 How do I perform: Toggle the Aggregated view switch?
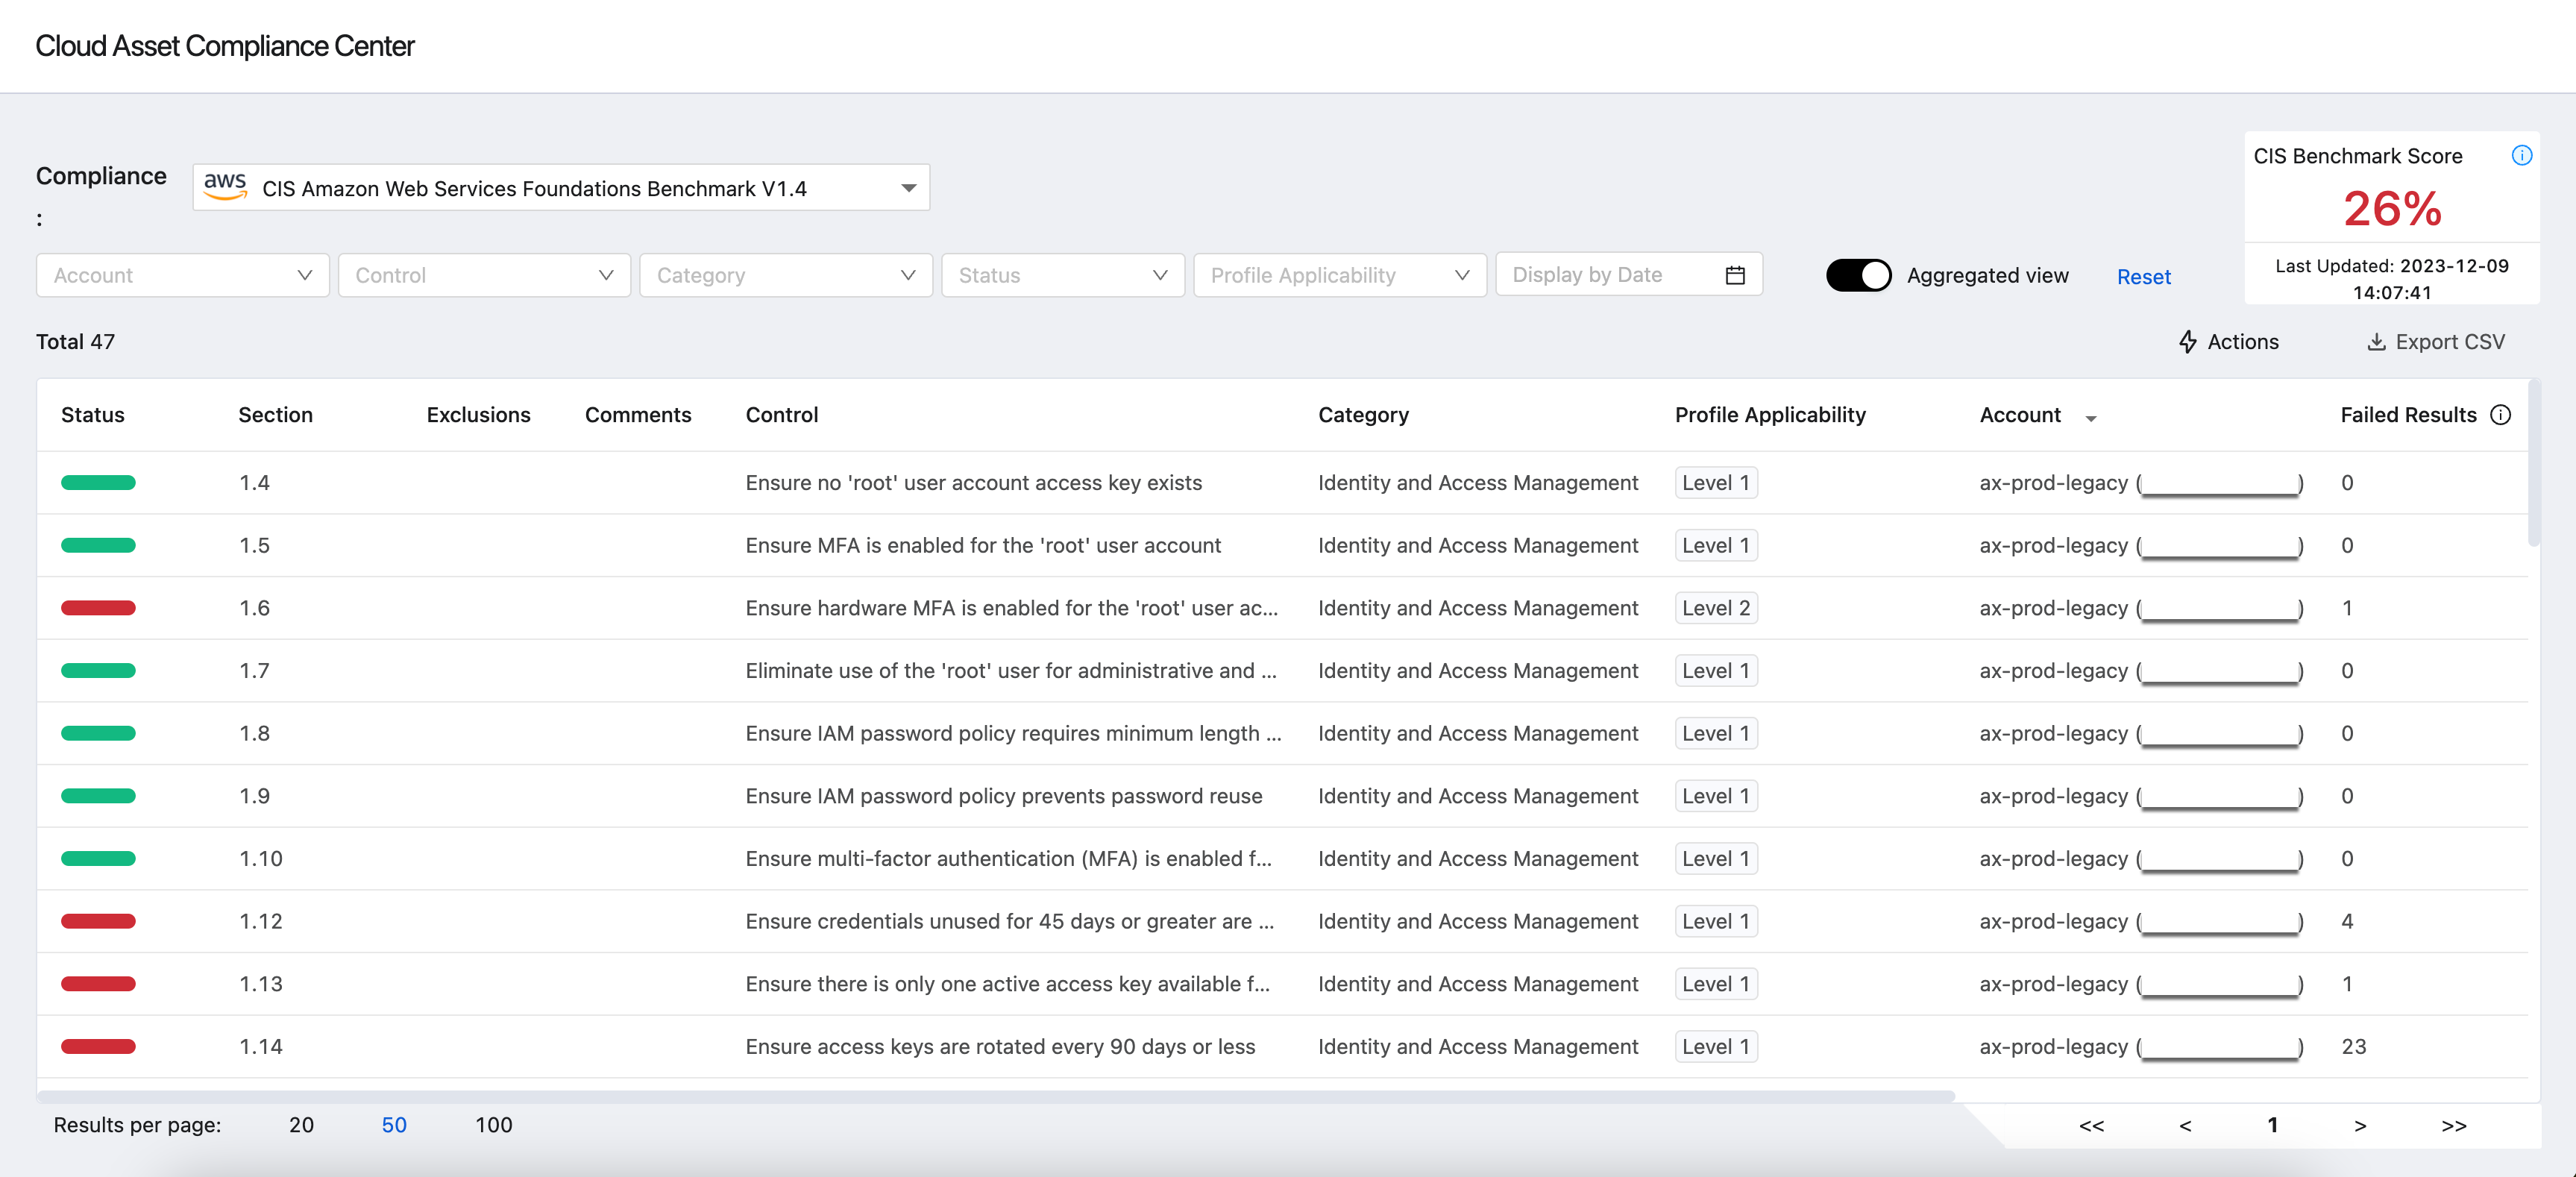point(1858,275)
